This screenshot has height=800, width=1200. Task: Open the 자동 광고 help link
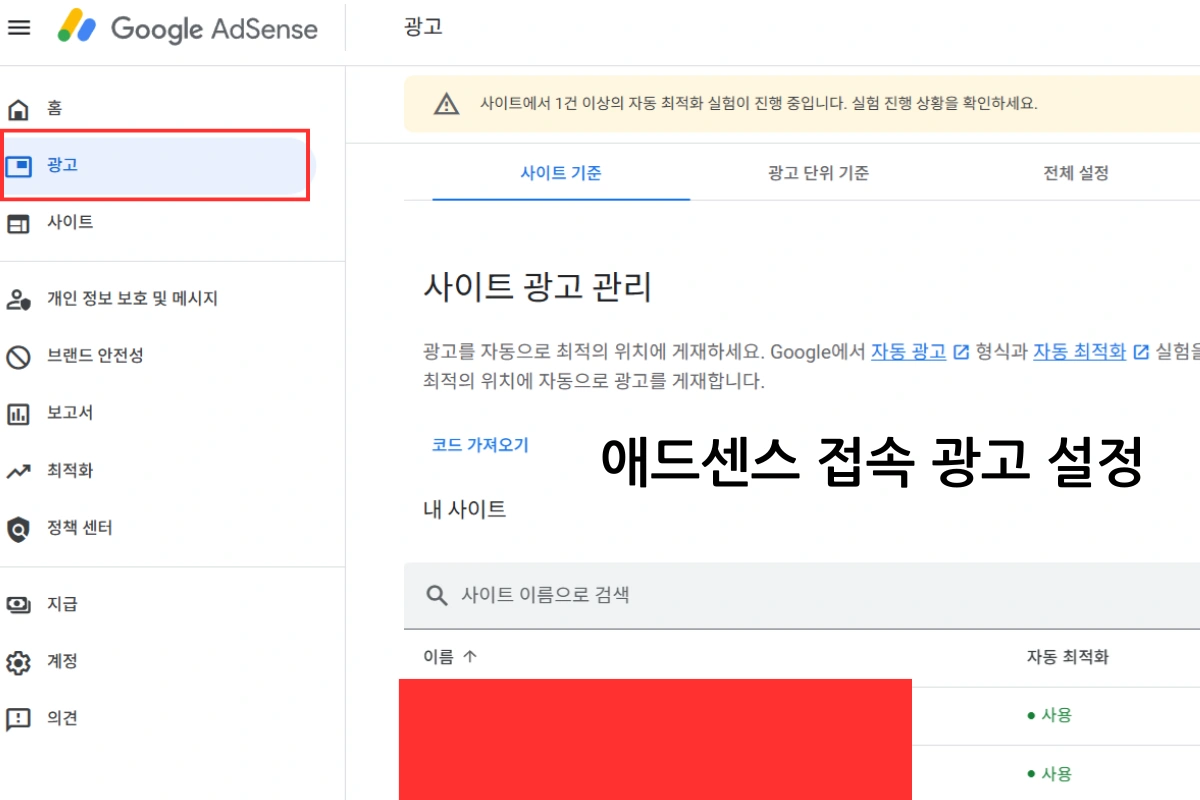coord(908,352)
